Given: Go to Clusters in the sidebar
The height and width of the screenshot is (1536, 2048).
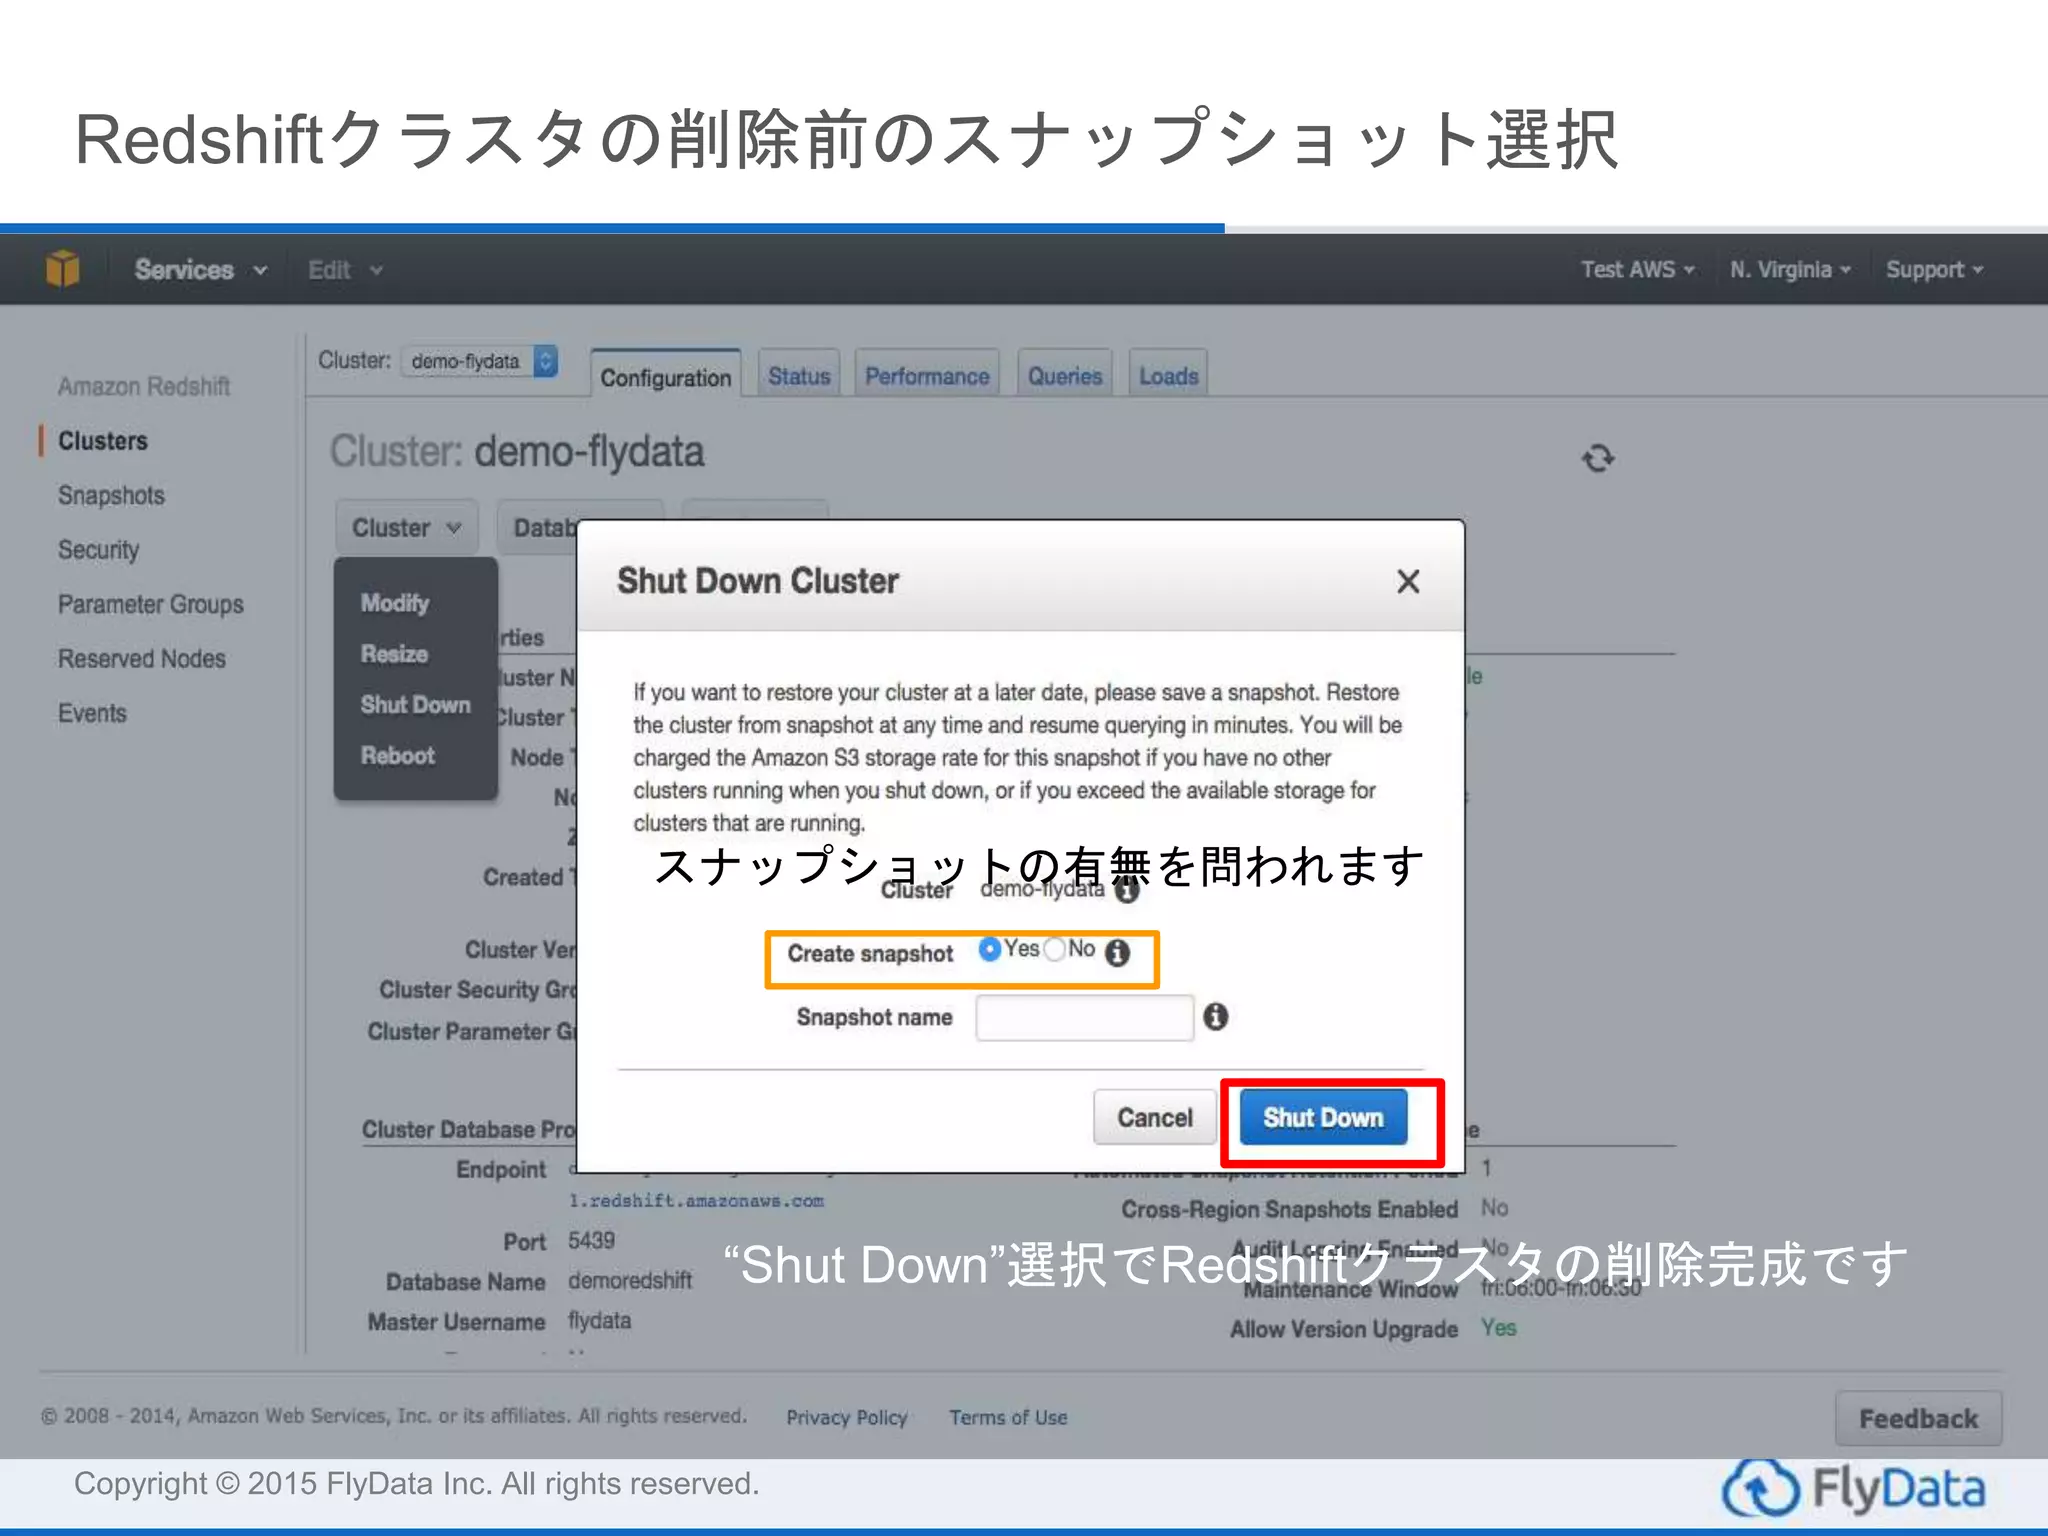Looking at the screenshot, I should point(103,441).
